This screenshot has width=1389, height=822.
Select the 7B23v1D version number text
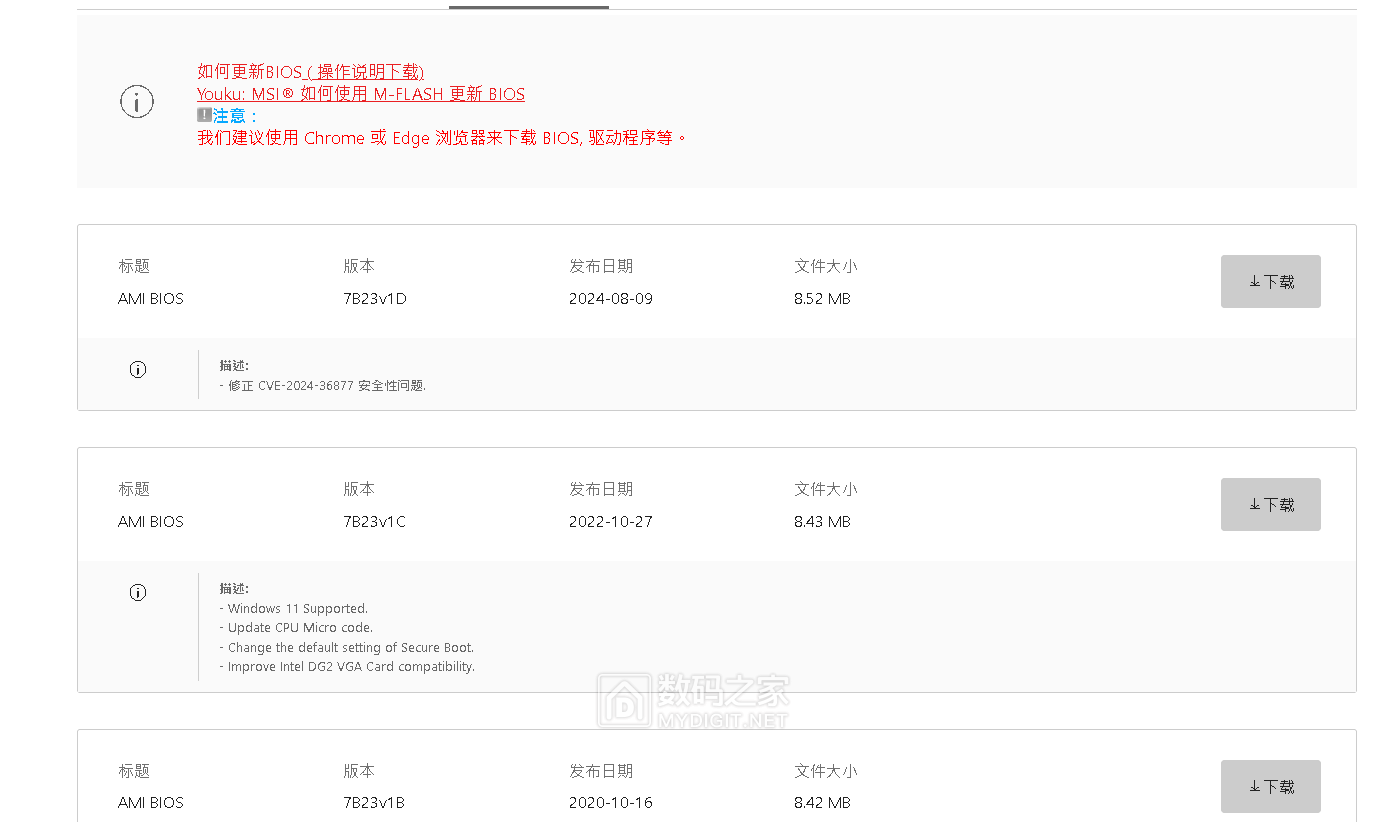click(x=374, y=299)
